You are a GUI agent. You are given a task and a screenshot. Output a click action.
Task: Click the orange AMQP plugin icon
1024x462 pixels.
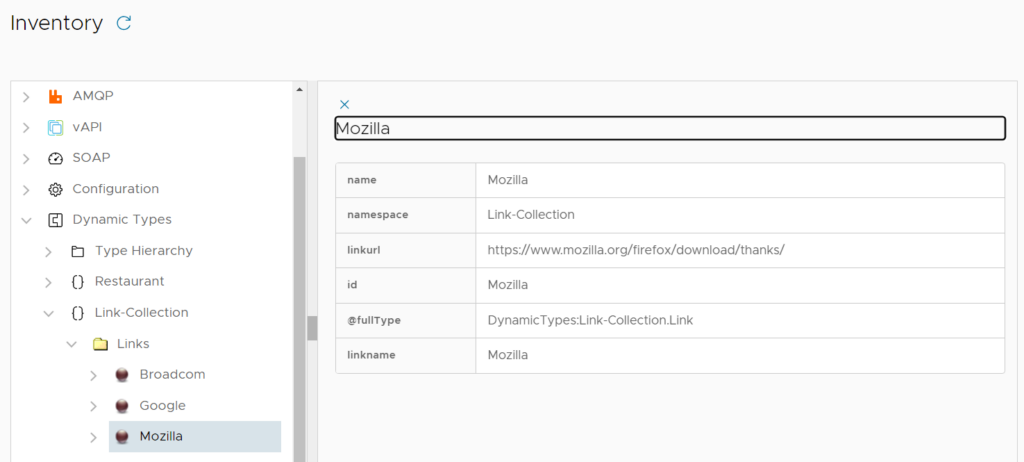pyautogui.click(x=55, y=96)
